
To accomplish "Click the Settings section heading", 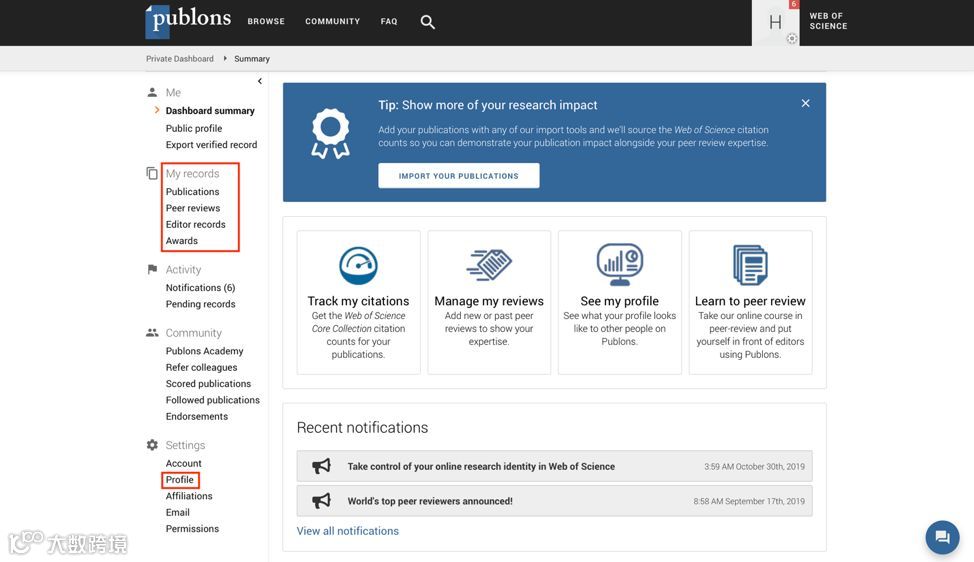I will (x=185, y=445).
